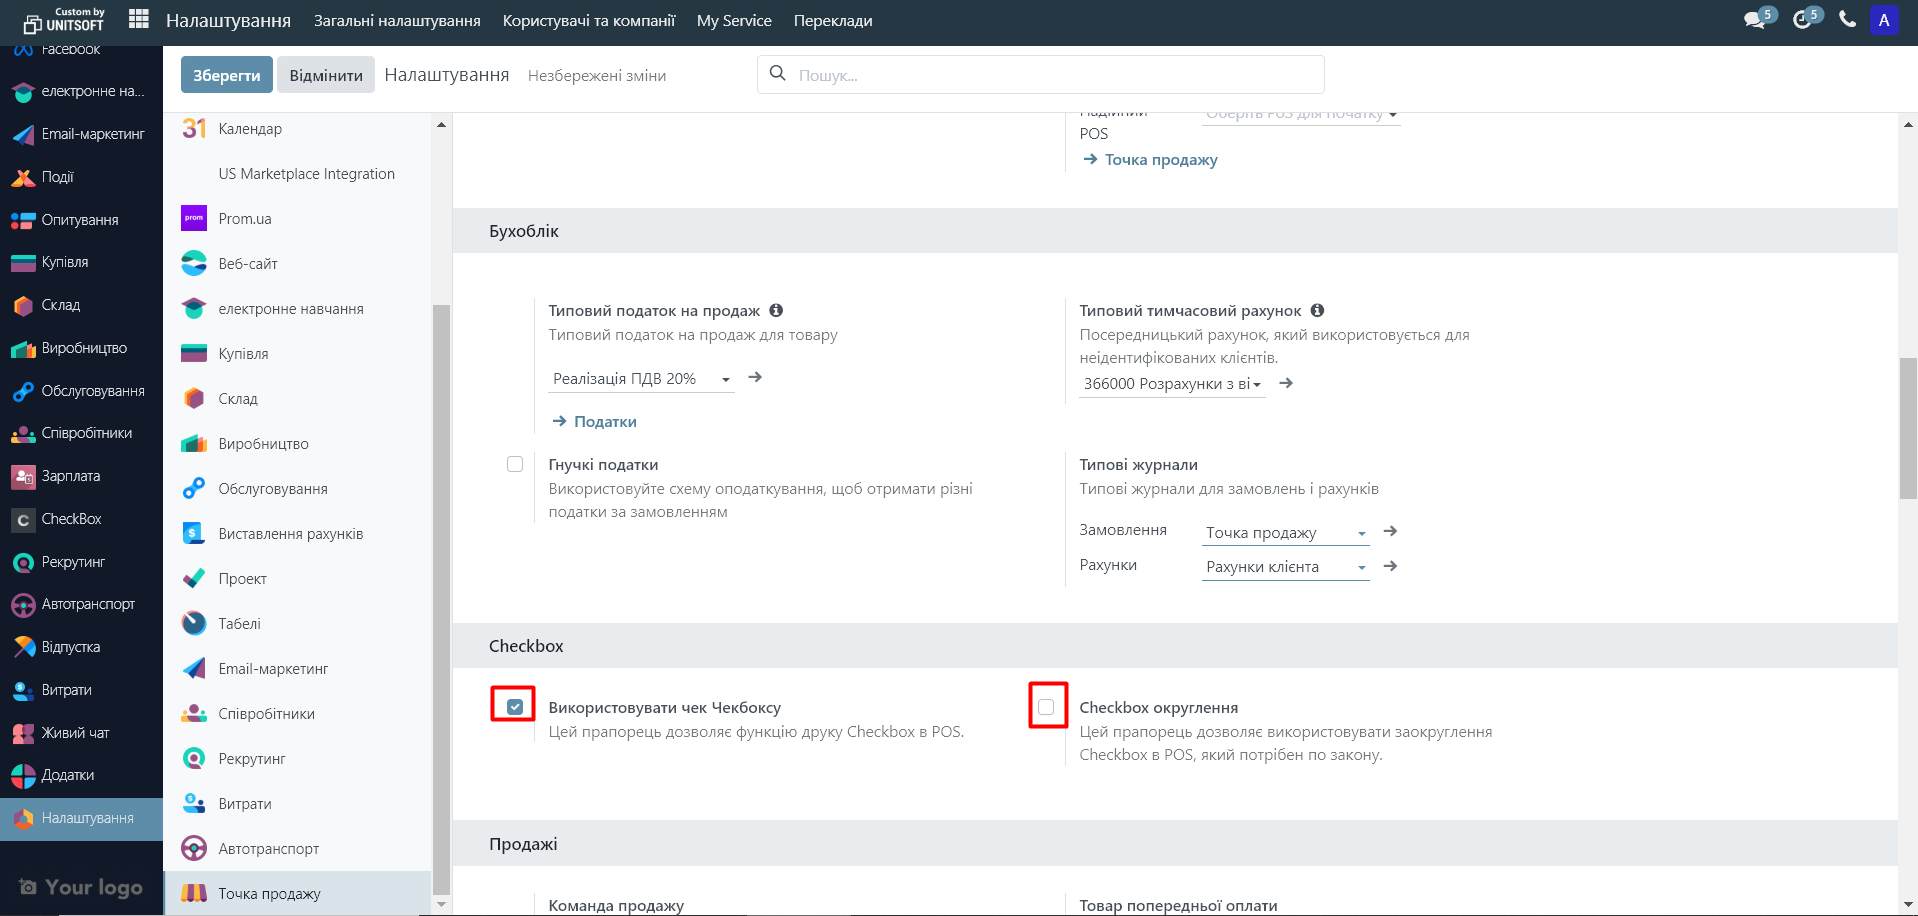This screenshot has height=916, width=1918.
Task: Click the phone icon in top bar
Action: click(x=1847, y=20)
